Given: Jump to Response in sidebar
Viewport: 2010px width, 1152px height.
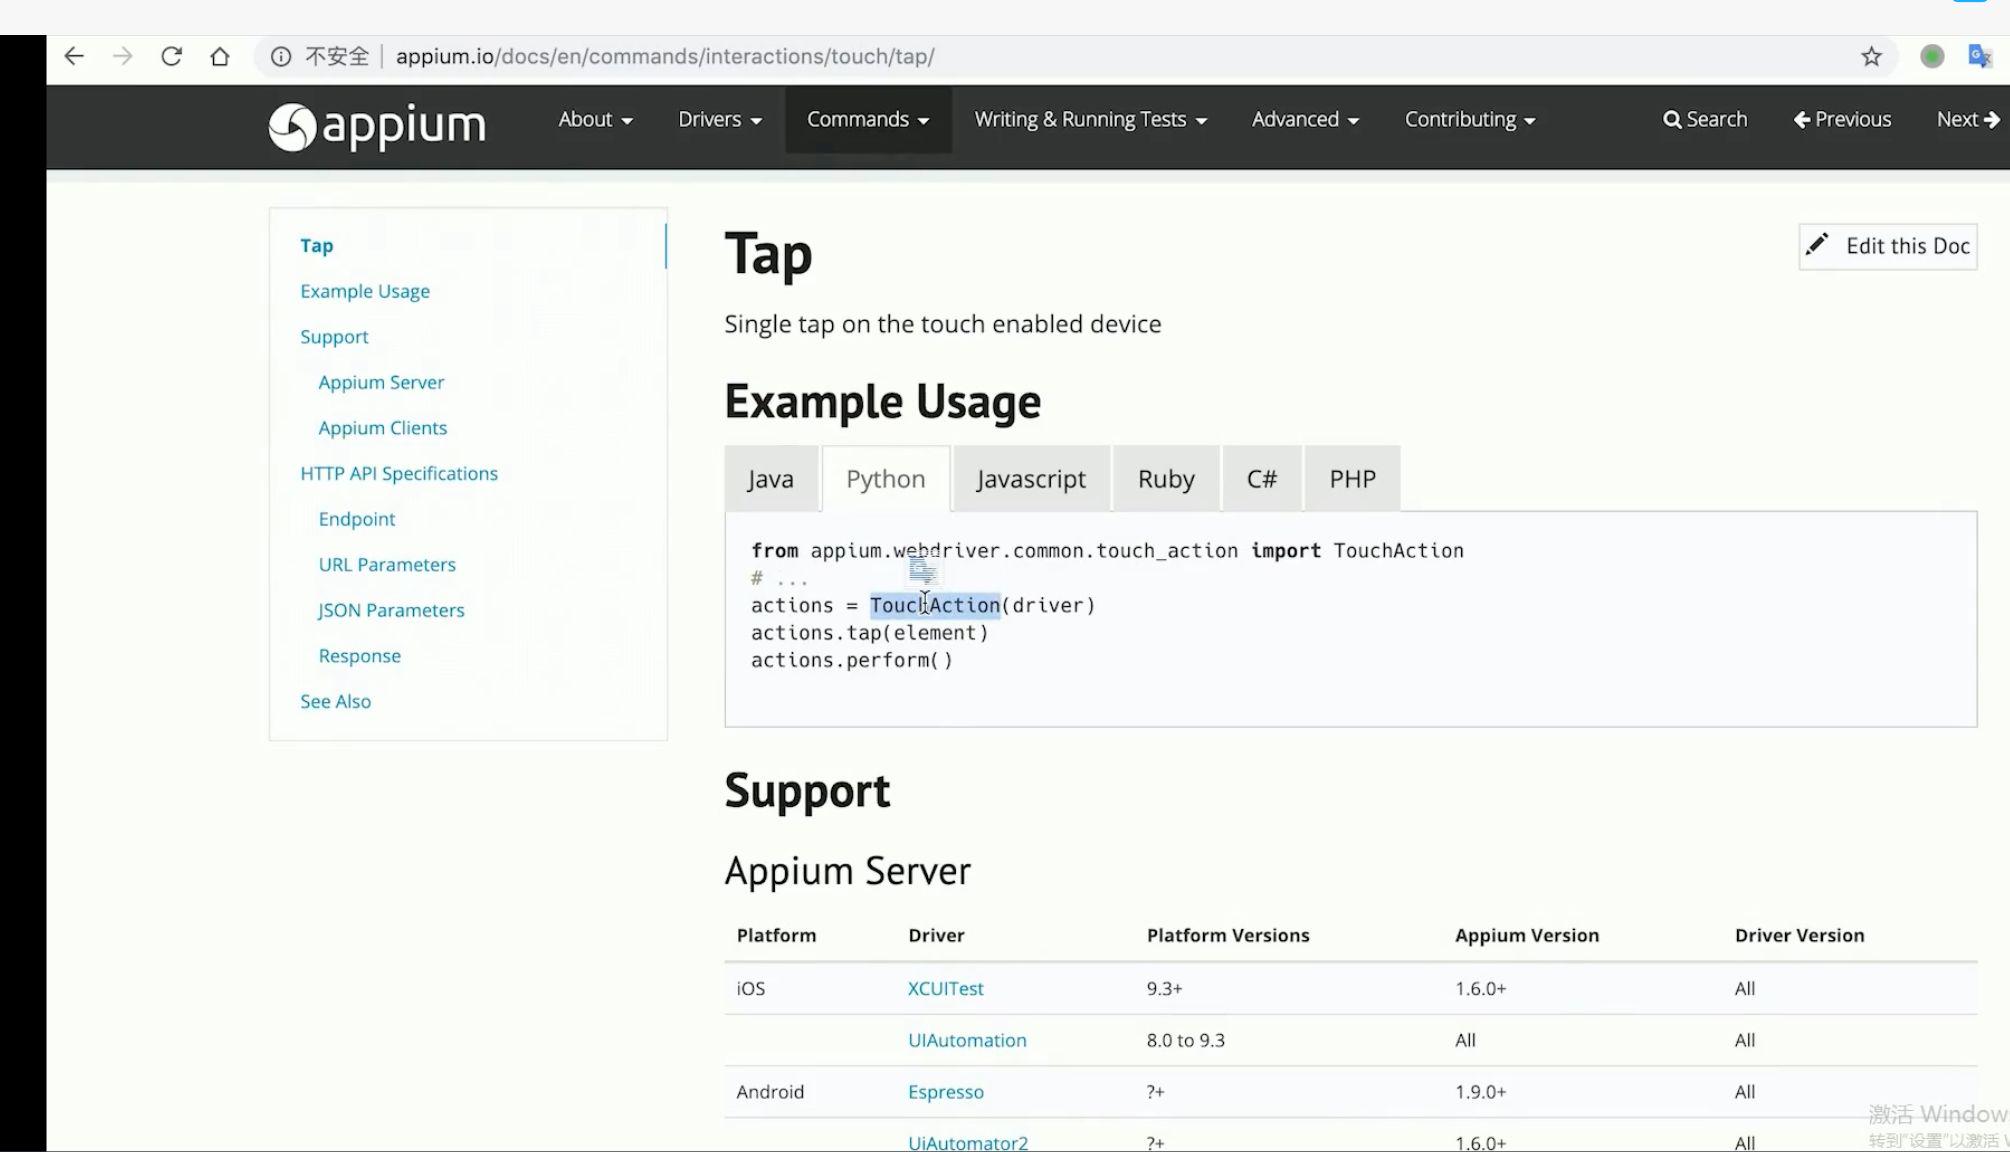Looking at the screenshot, I should coord(360,656).
